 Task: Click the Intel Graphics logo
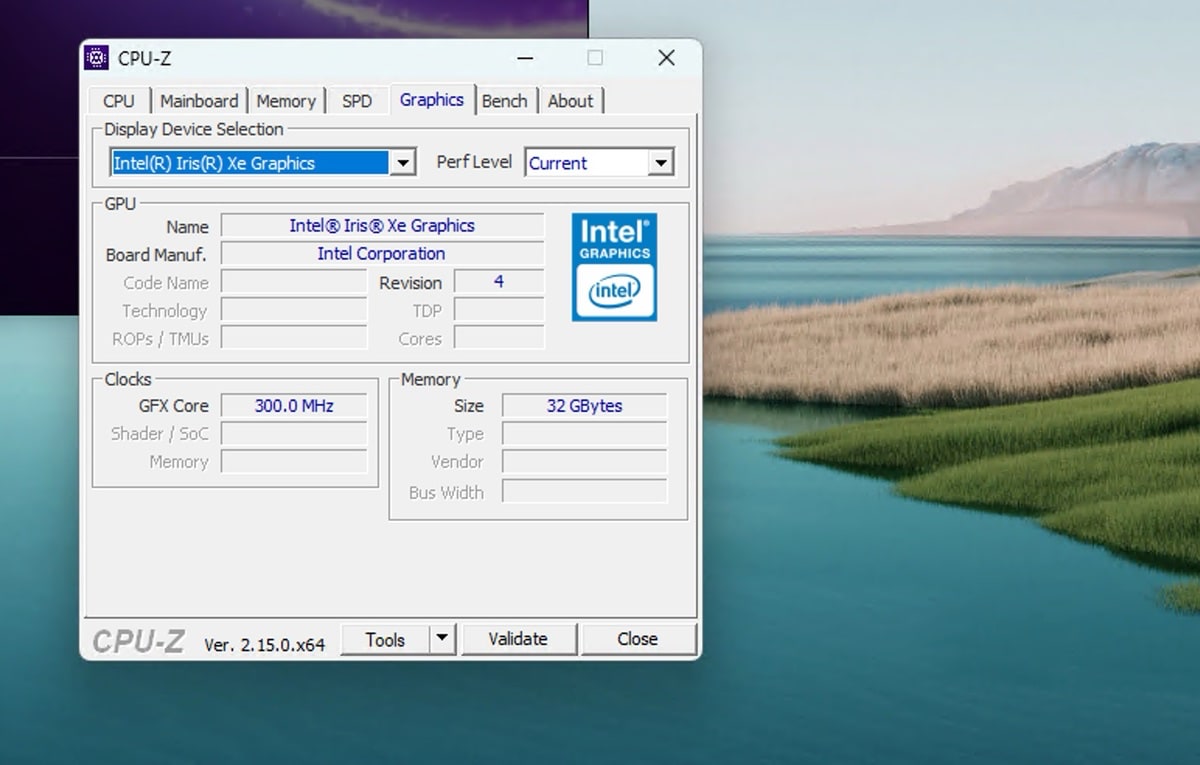tap(614, 267)
